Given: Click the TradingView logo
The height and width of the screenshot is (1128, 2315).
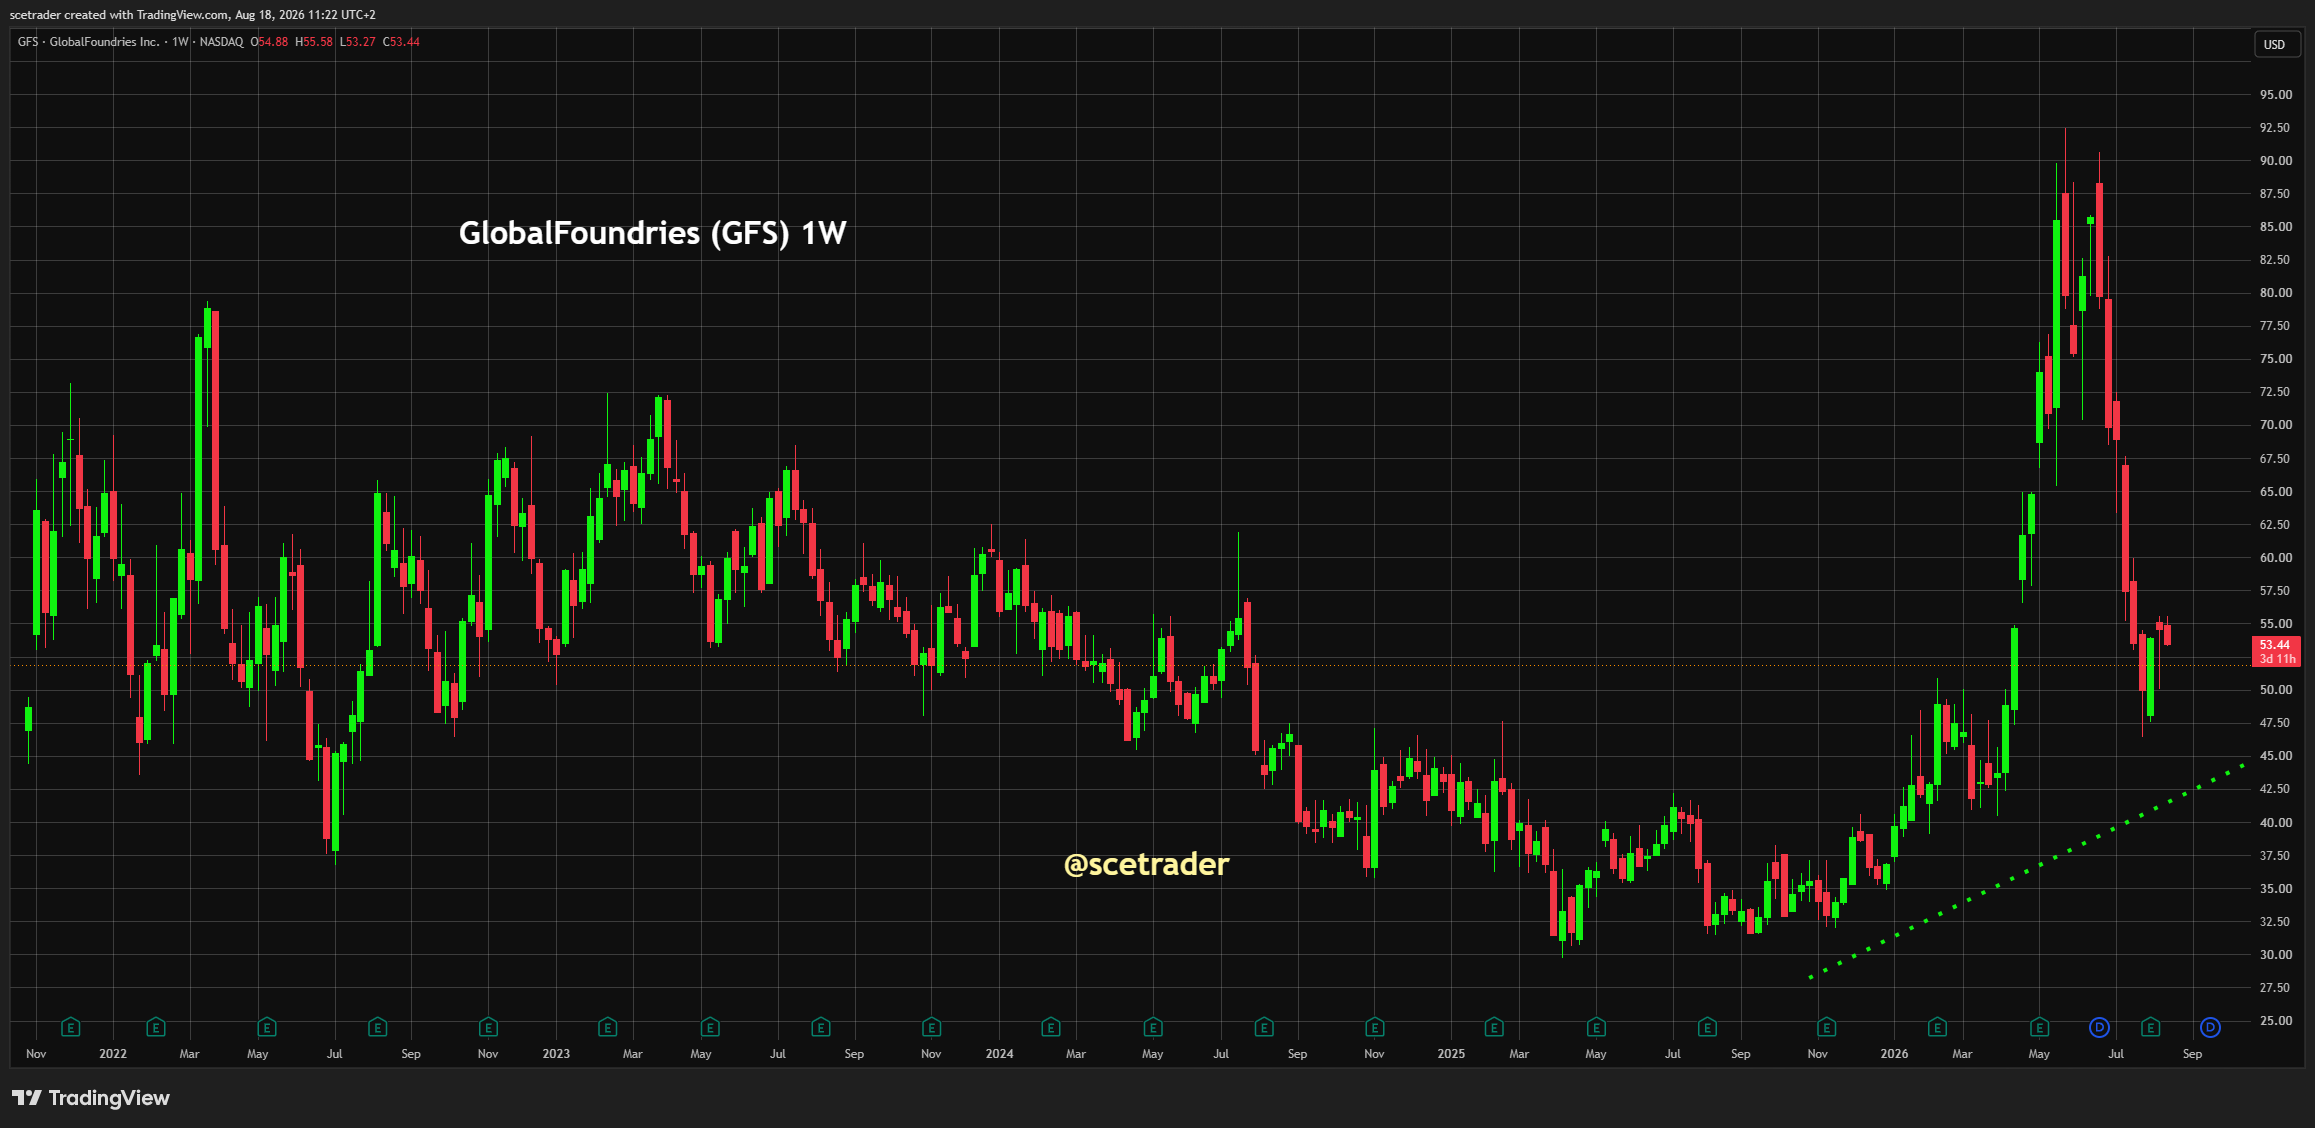Looking at the screenshot, I should [91, 1098].
